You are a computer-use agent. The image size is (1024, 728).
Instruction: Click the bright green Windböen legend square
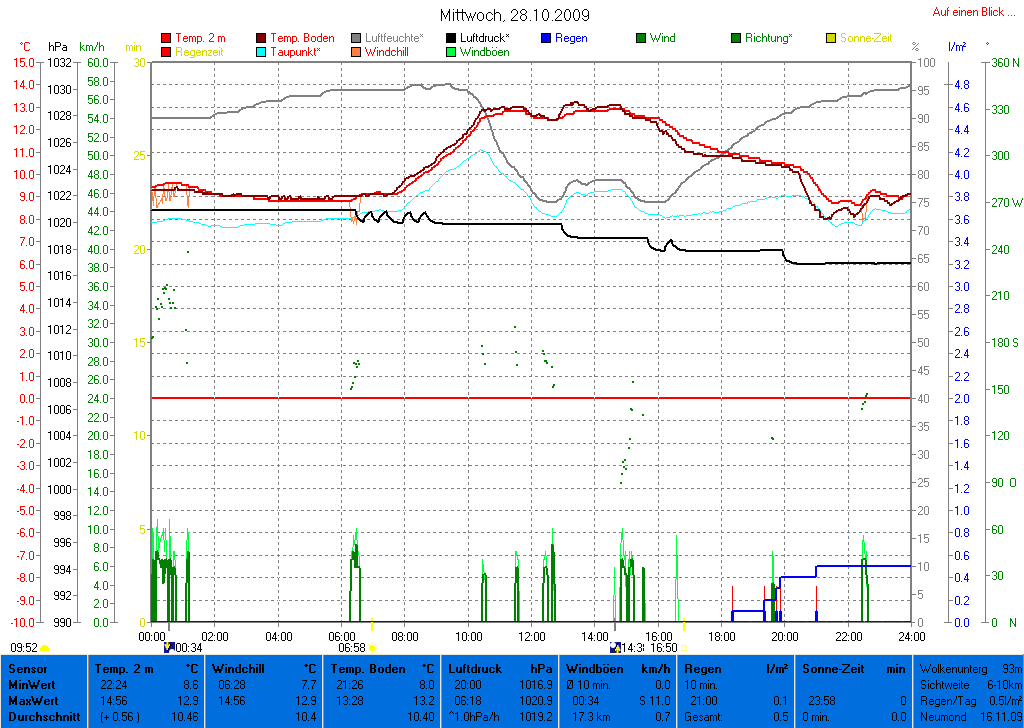(451, 51)
